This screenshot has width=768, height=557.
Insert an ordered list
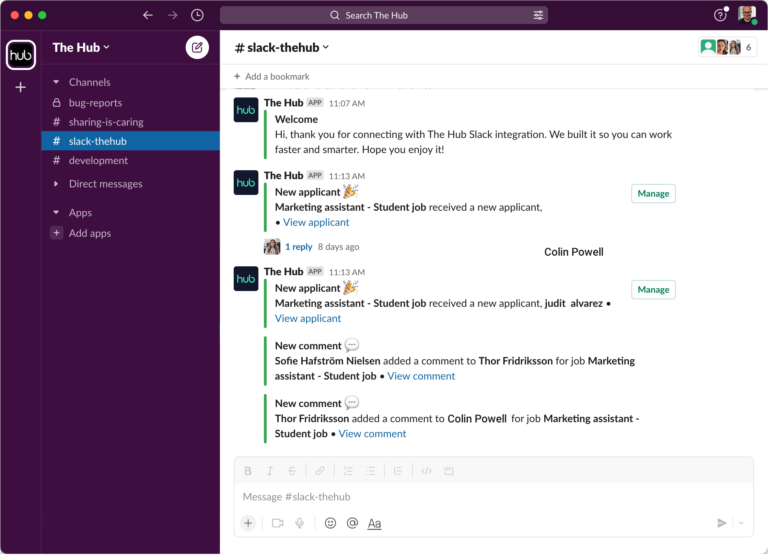348,471
